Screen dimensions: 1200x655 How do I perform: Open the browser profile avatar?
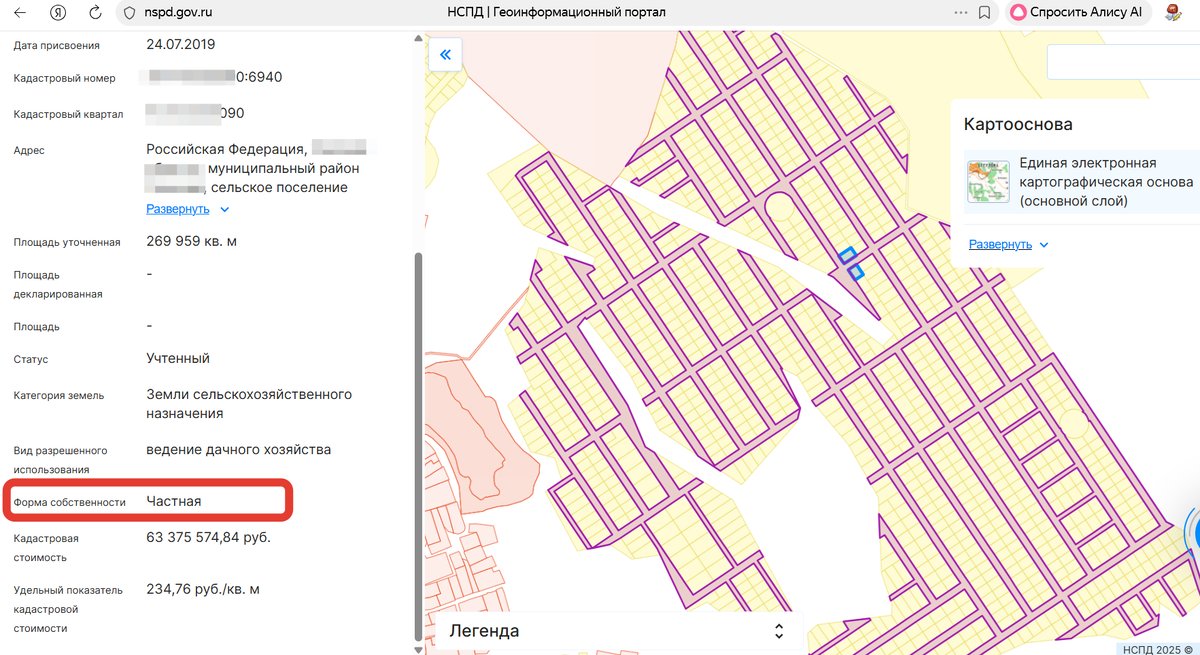pyautogui.click(x=1172, y=12)
